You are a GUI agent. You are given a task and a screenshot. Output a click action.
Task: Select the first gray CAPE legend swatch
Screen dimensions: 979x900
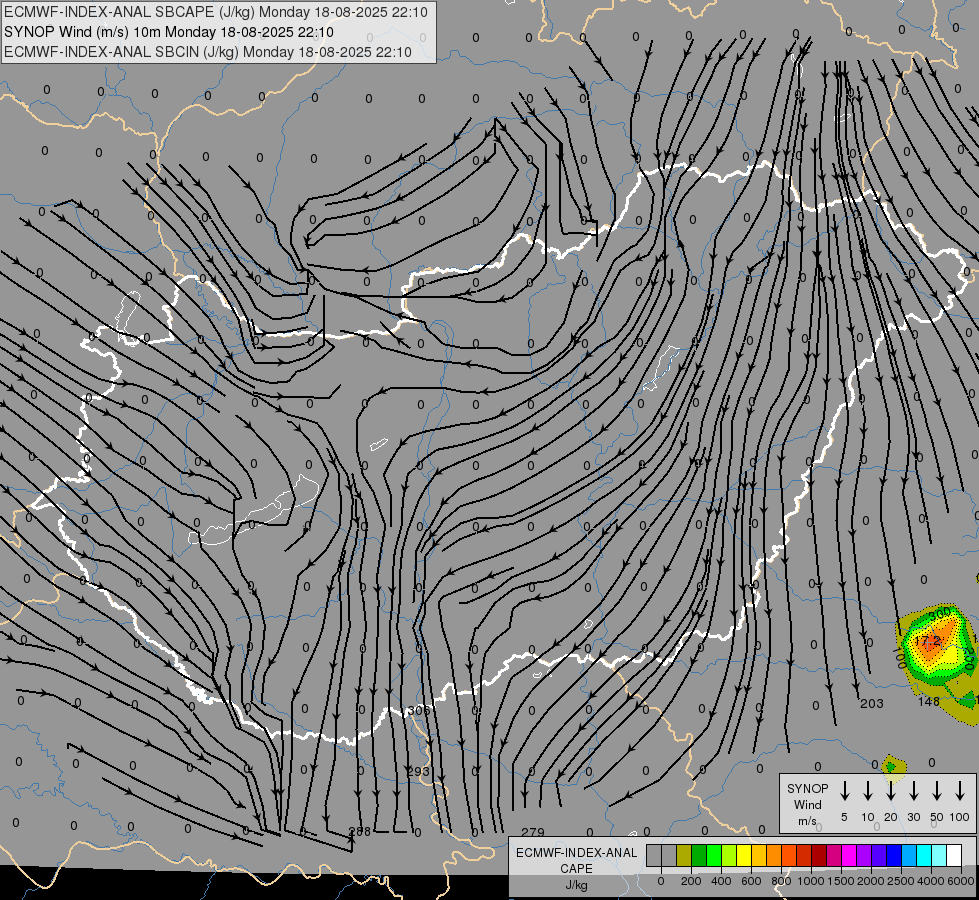pos(654,855)
